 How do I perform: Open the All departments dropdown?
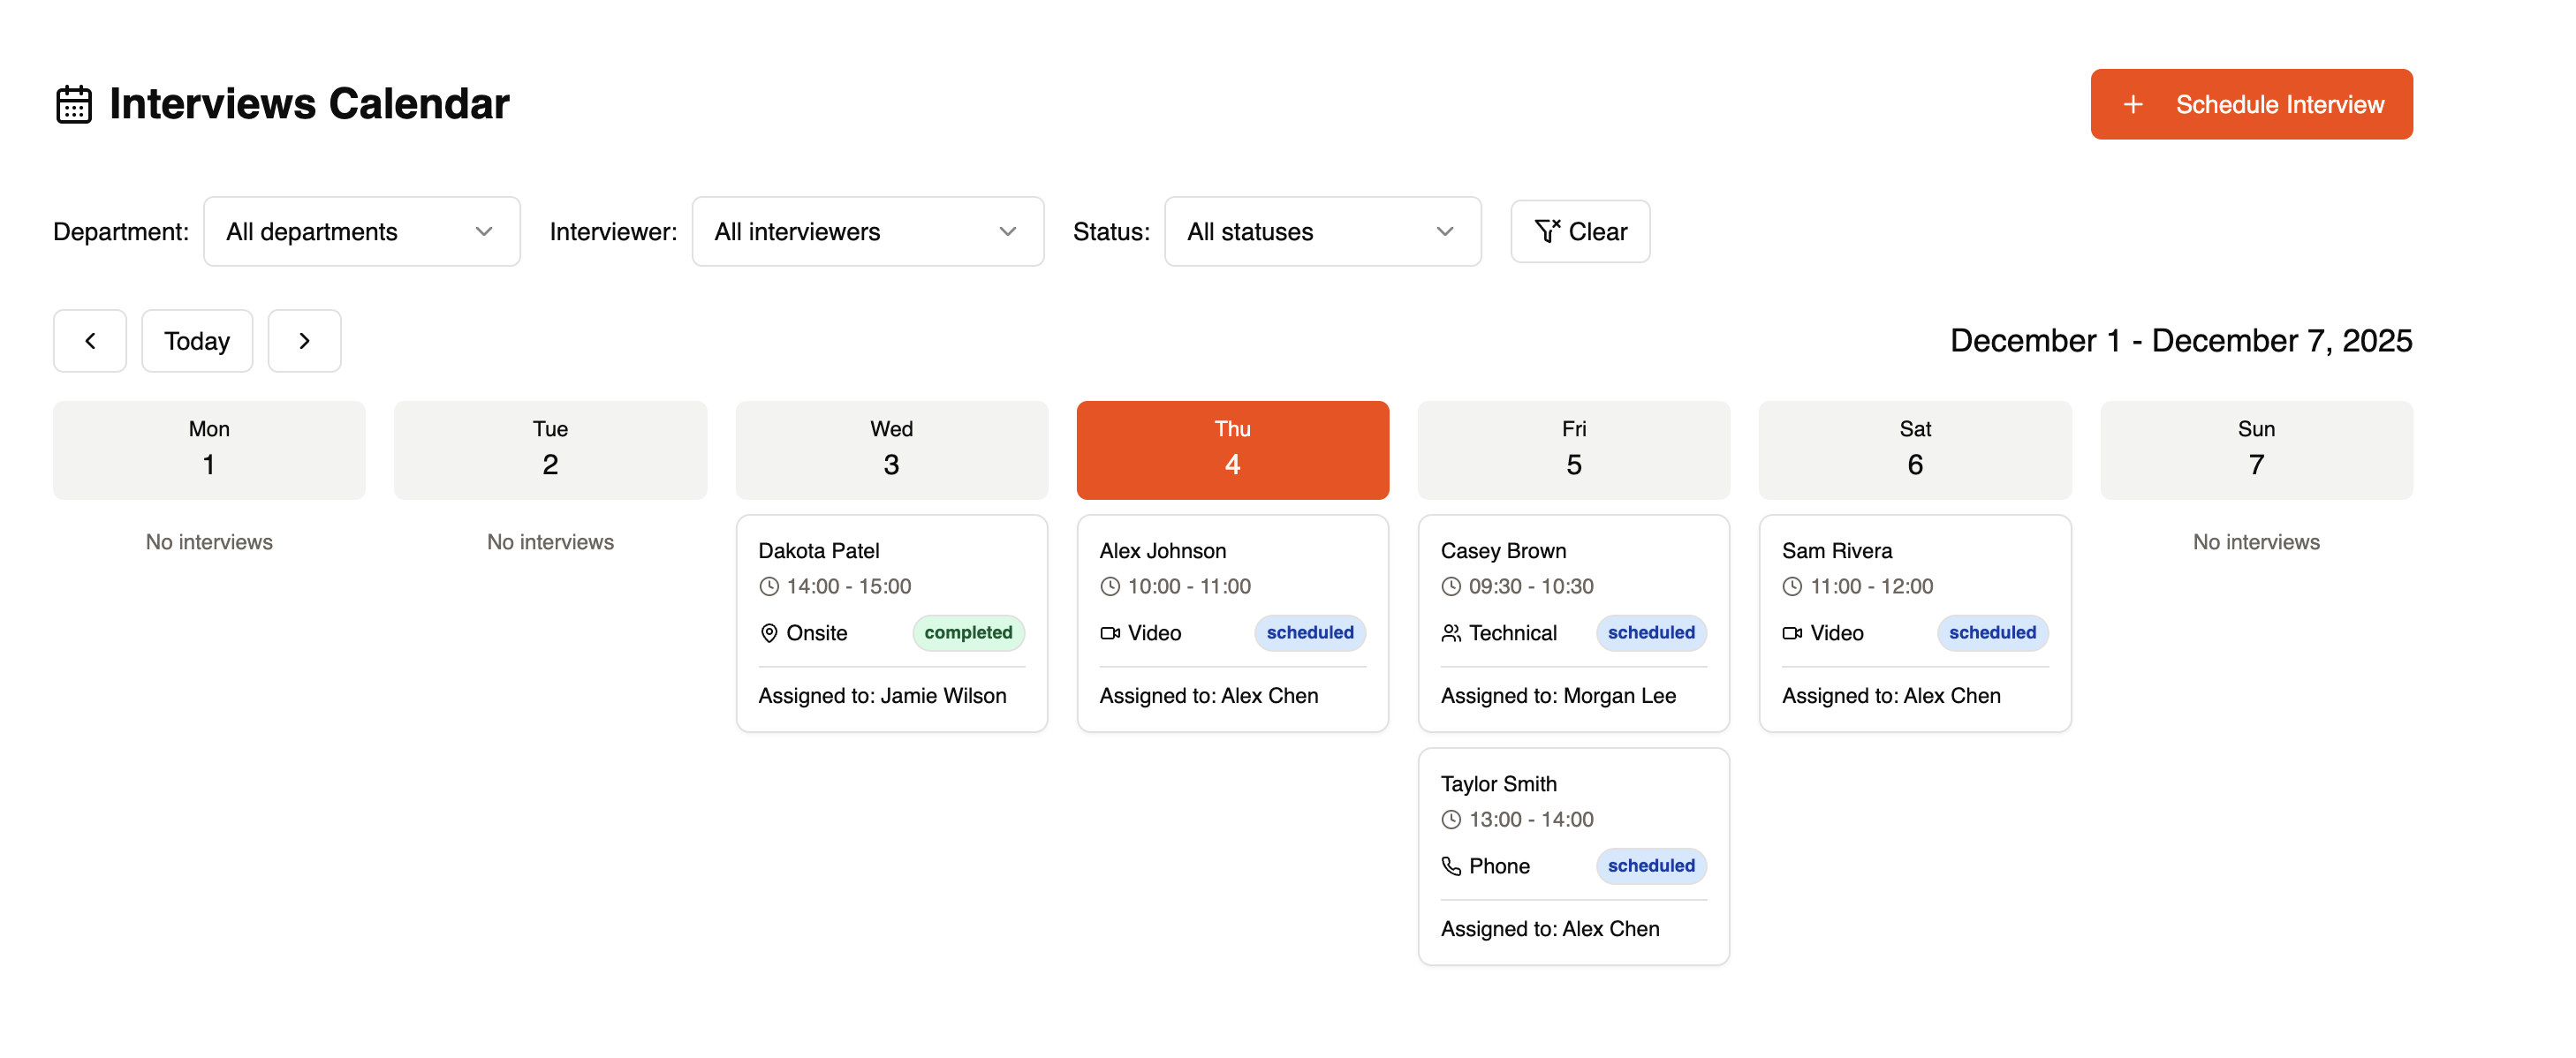point(361,232)
